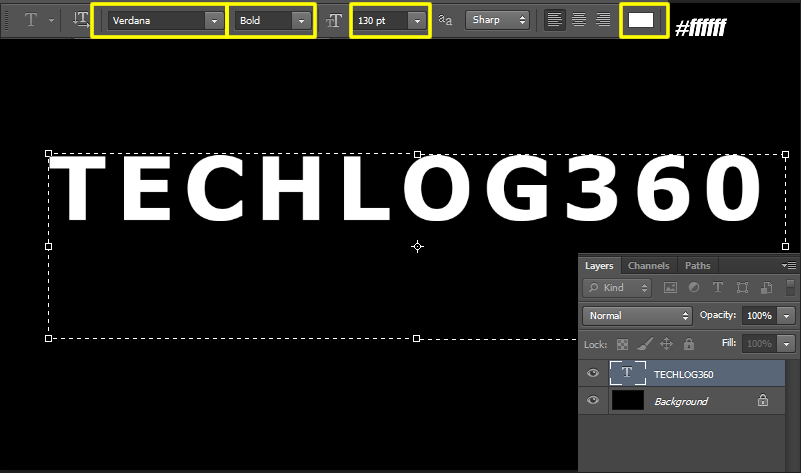This screenshot has width=801, height=473.
Task: Click the text box center reference point
Action: (417, 247)
